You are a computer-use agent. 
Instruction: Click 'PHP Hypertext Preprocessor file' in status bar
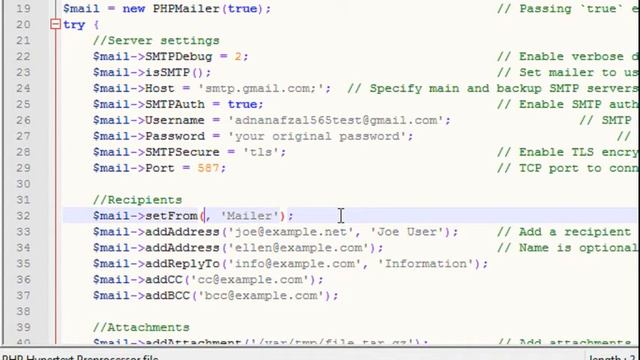80,357
